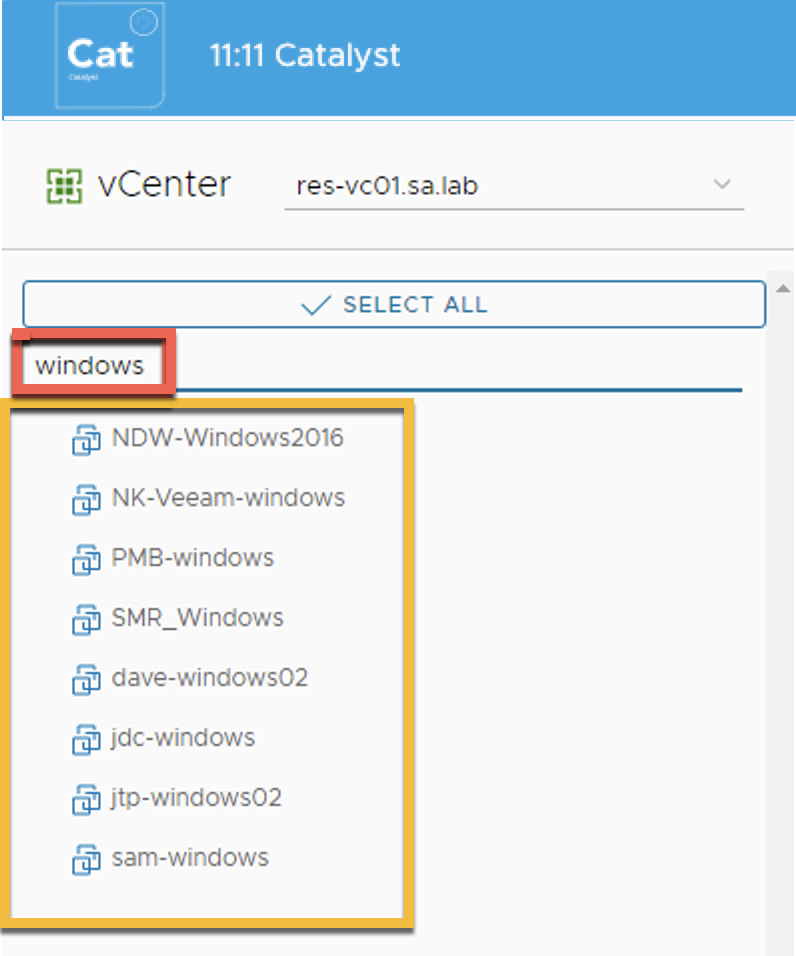Screen dimensions: 796x956
Task: Choose the NK-Veeam-windows entry
Action: (x=228, y=498)
